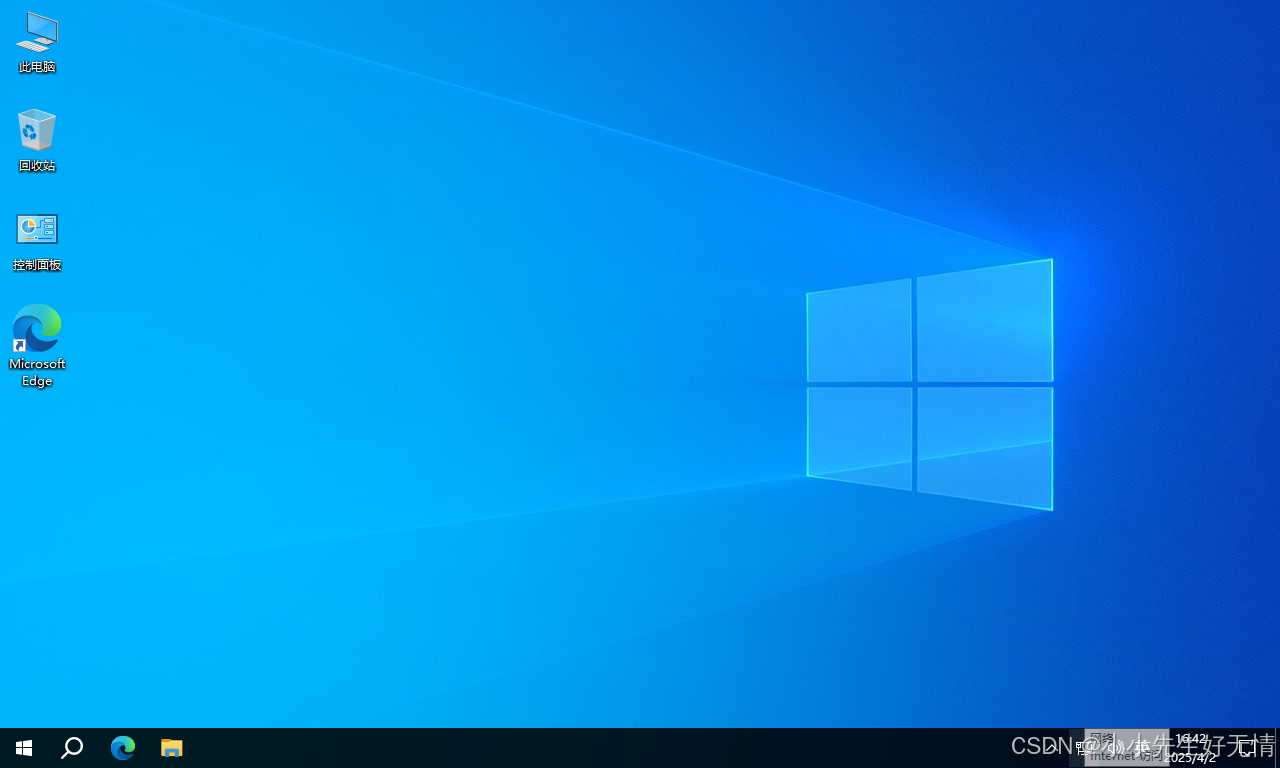Launch Edge from the taskbar
1280x768 pixels.
pyautogui.click(x=123, y=748)
